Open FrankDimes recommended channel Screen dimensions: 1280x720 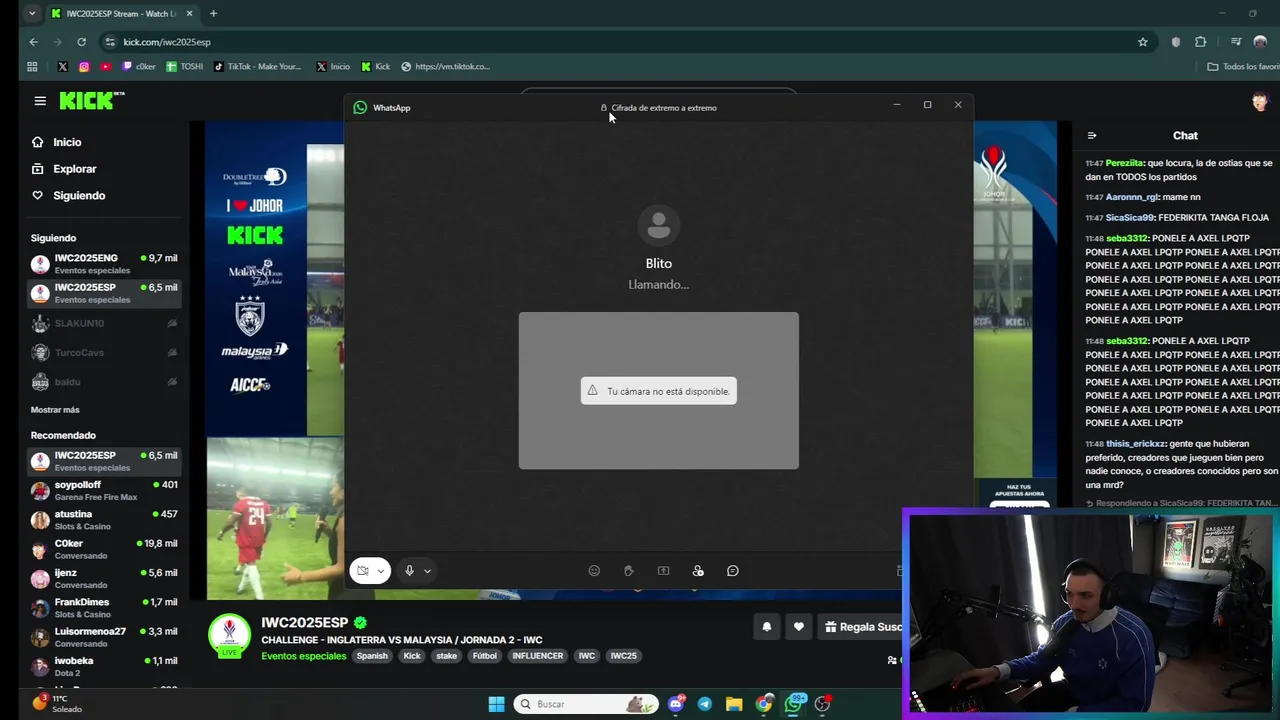pos(104,608)
